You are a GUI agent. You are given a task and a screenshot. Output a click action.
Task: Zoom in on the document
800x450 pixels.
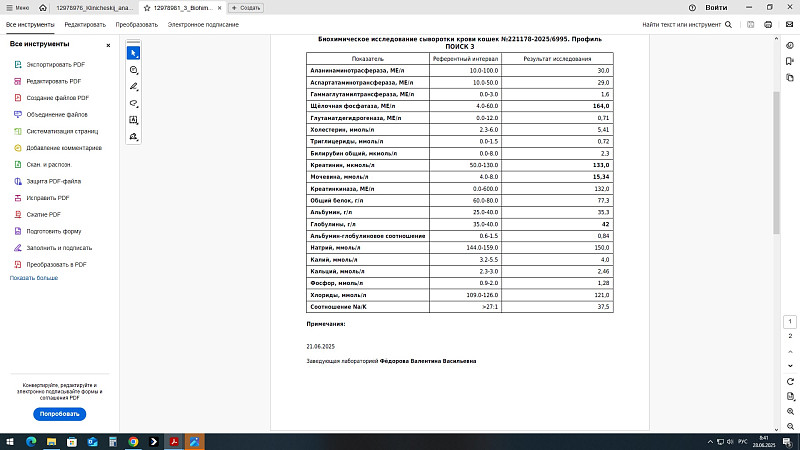790,411
